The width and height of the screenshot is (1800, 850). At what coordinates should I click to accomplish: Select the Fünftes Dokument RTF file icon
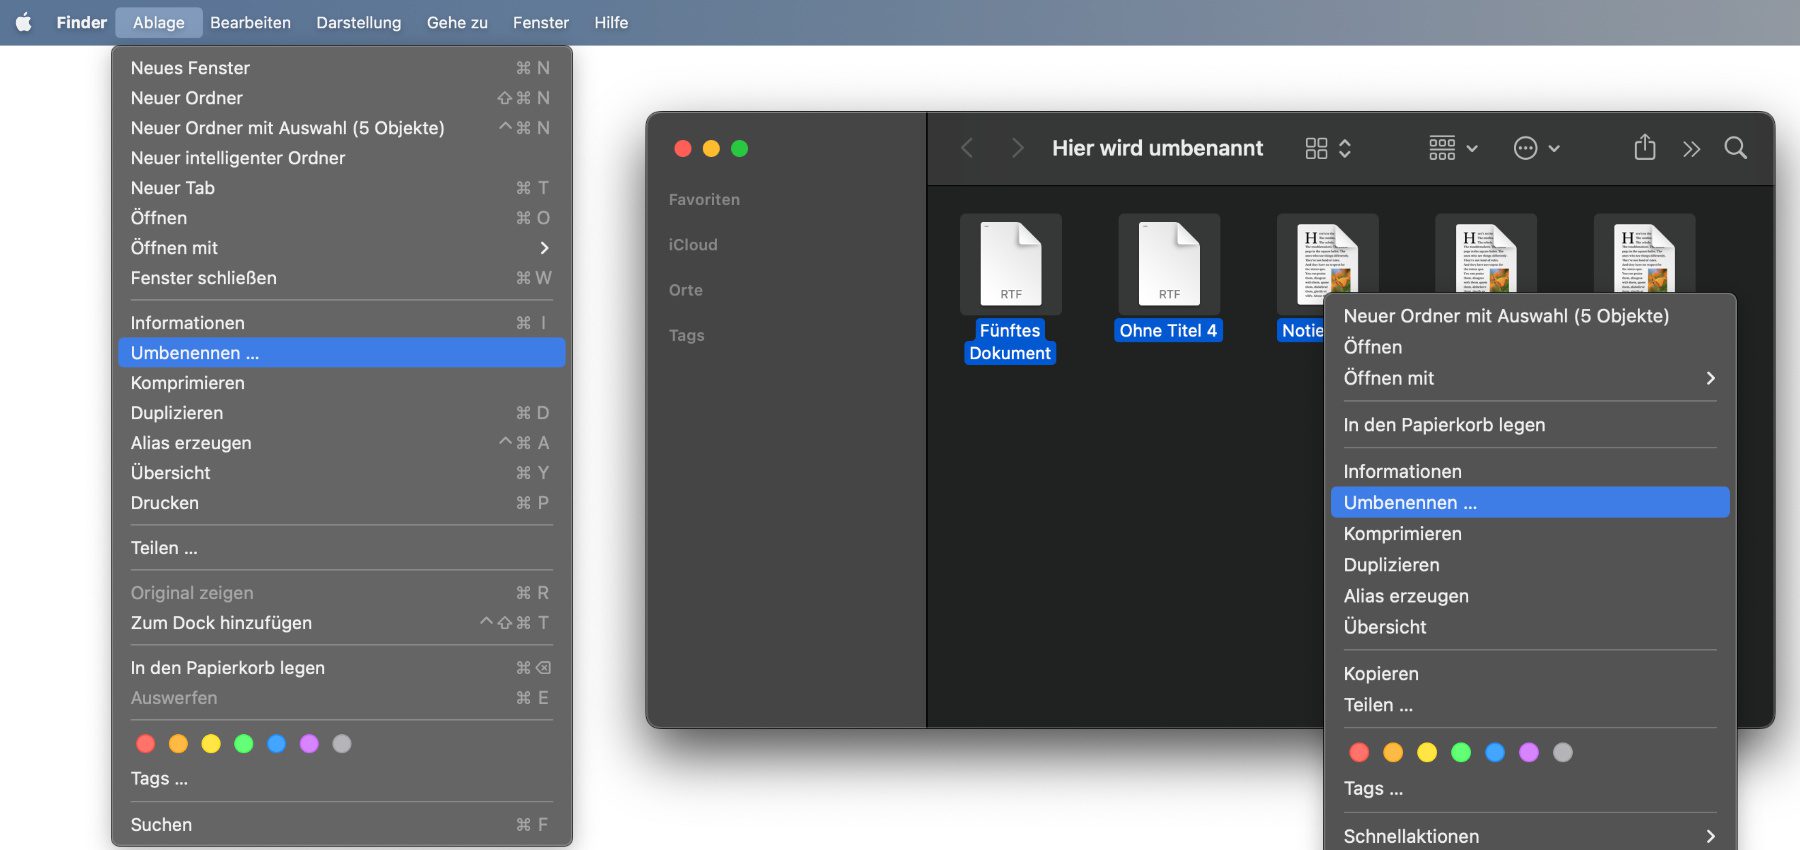tap(1010, 265)
